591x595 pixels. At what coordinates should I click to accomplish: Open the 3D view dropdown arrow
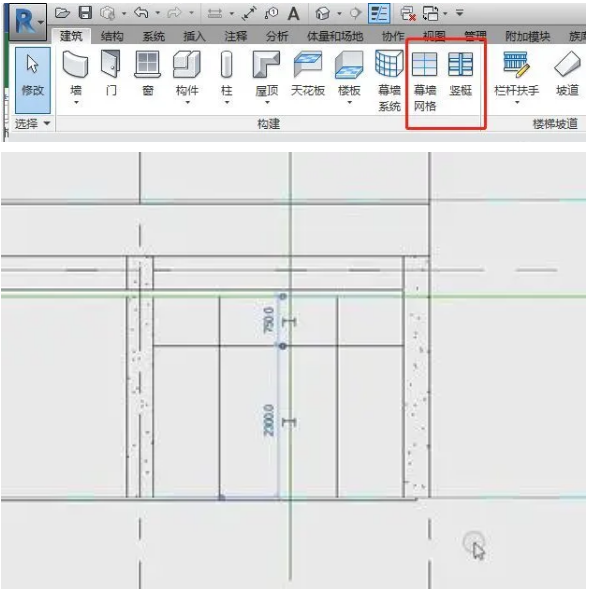coord(339,14)
